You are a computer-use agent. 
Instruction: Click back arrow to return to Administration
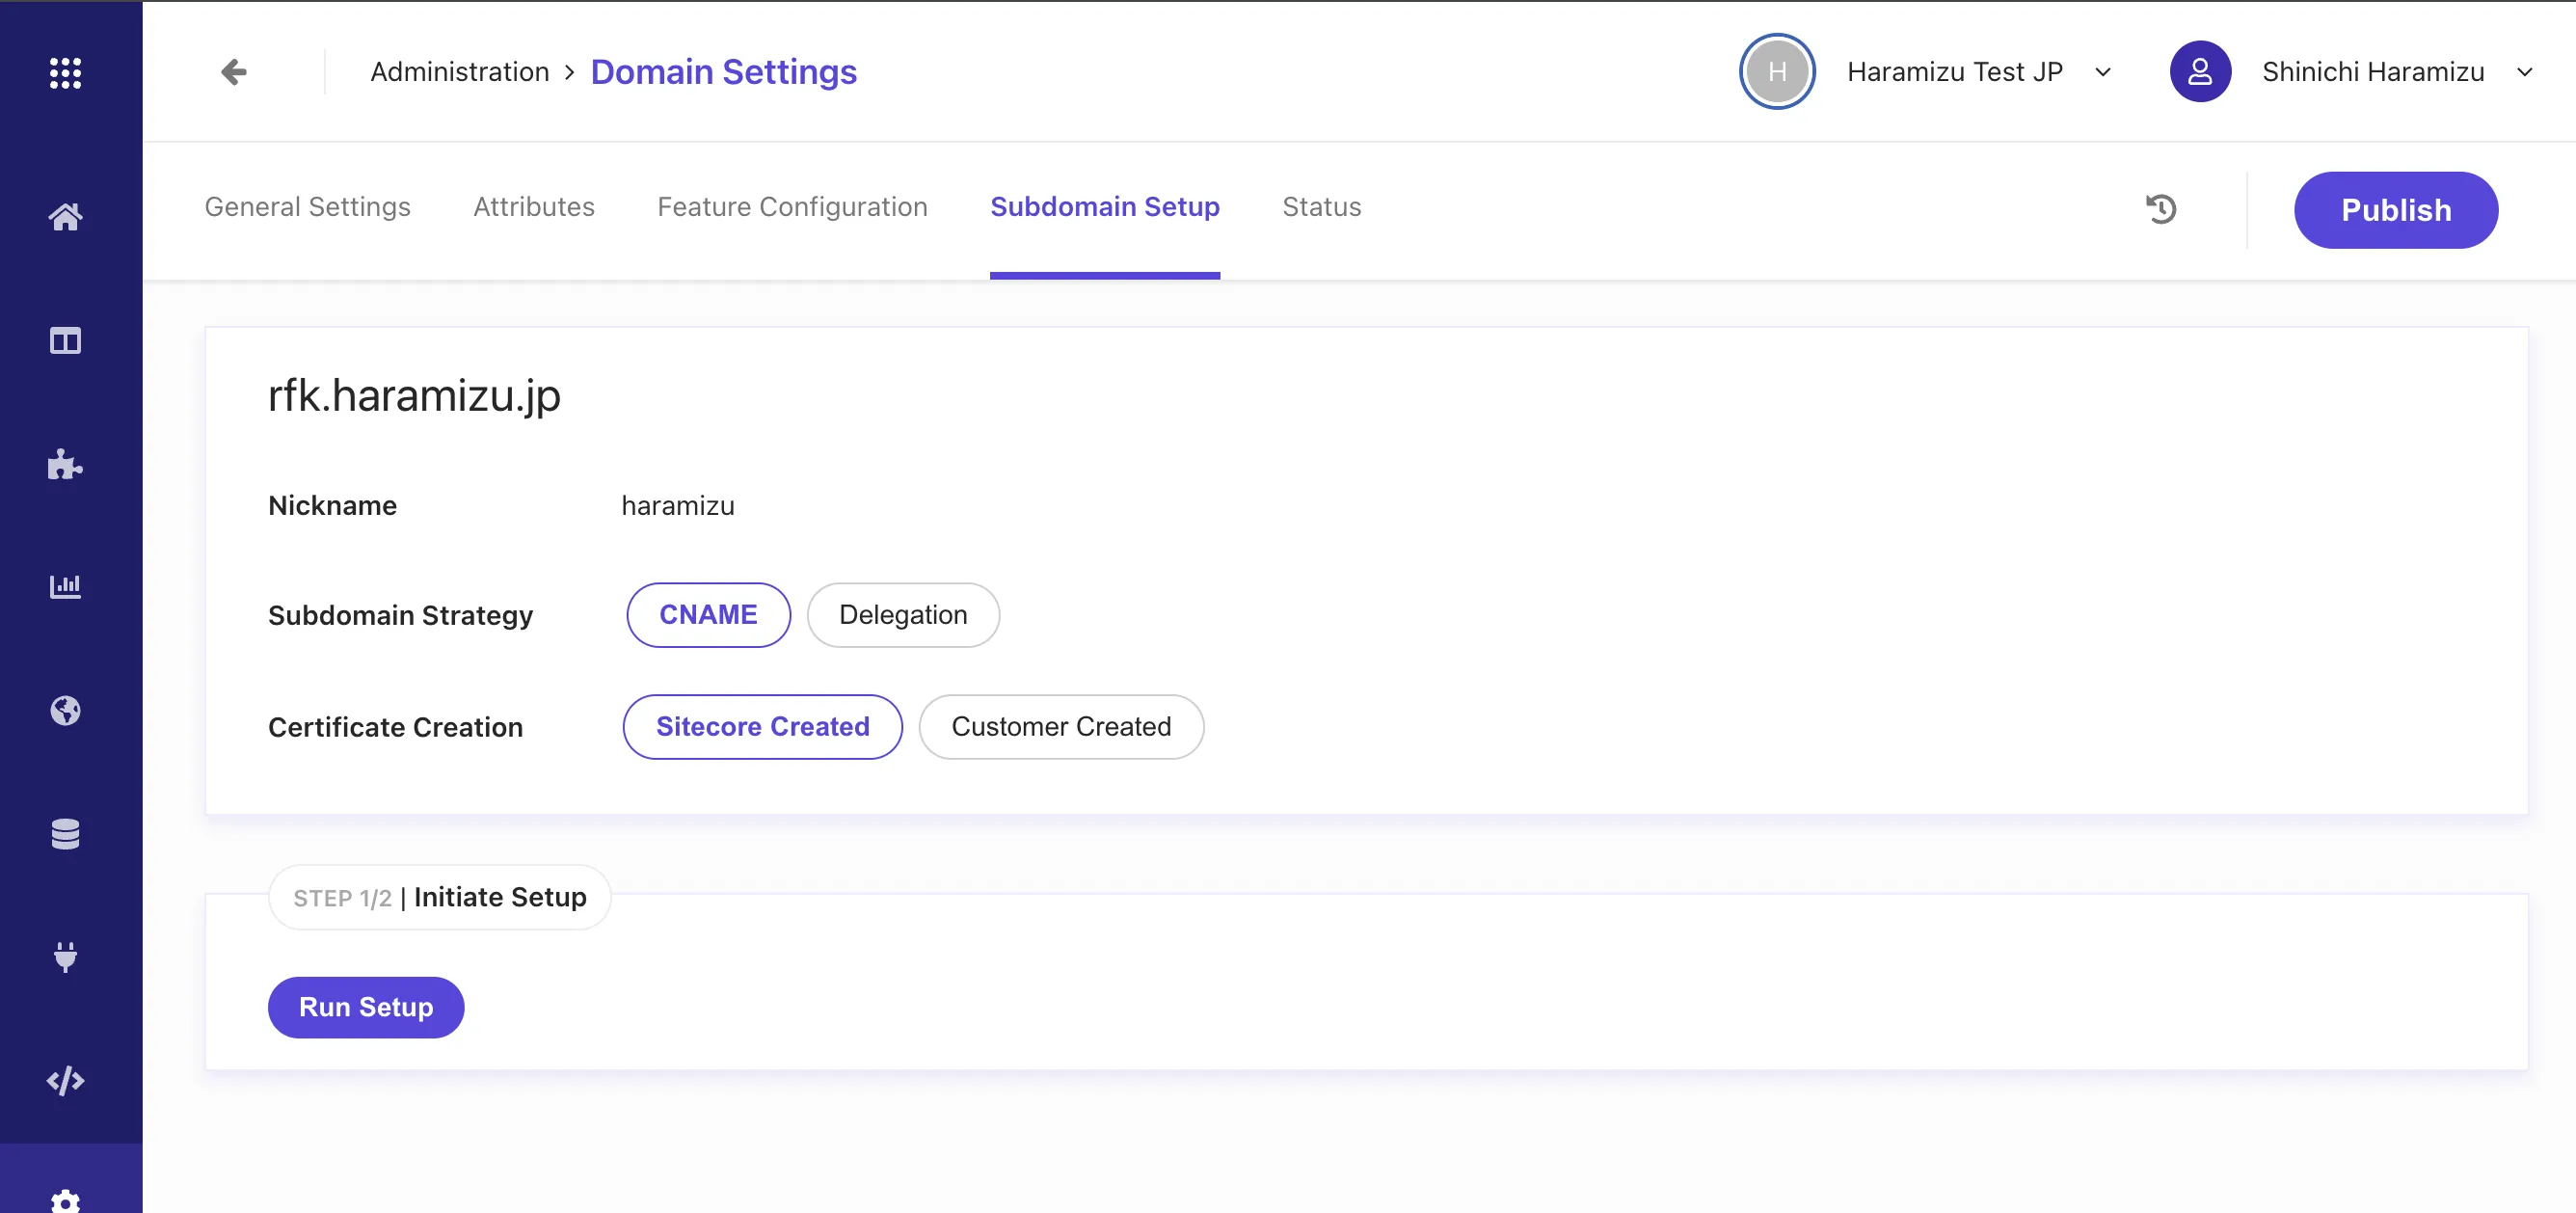pyautogui.click(x=233, y=72)
